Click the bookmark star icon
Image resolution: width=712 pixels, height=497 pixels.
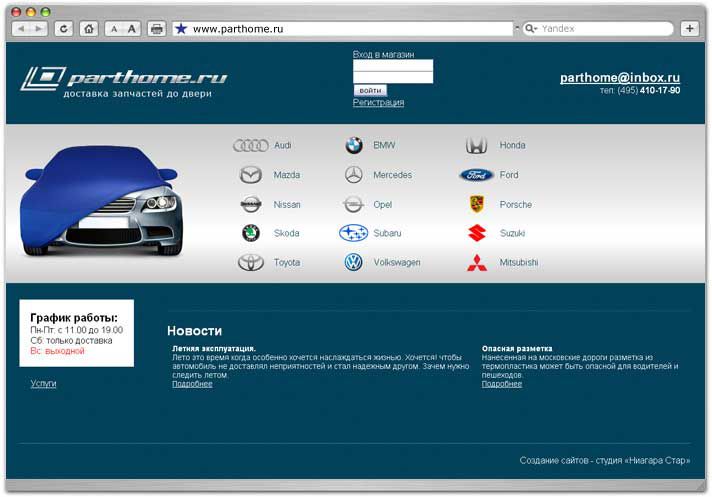(x=181, y=29)
